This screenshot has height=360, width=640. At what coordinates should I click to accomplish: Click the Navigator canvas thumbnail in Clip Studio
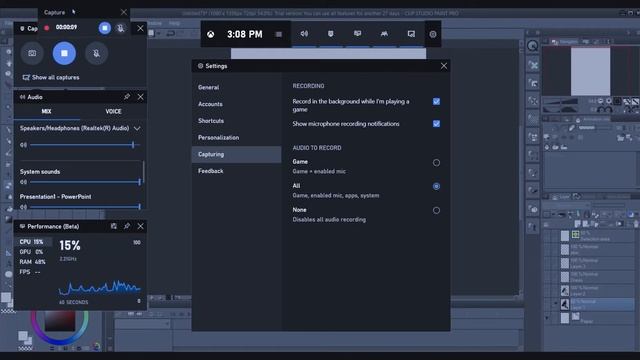(x=590, y=71)
